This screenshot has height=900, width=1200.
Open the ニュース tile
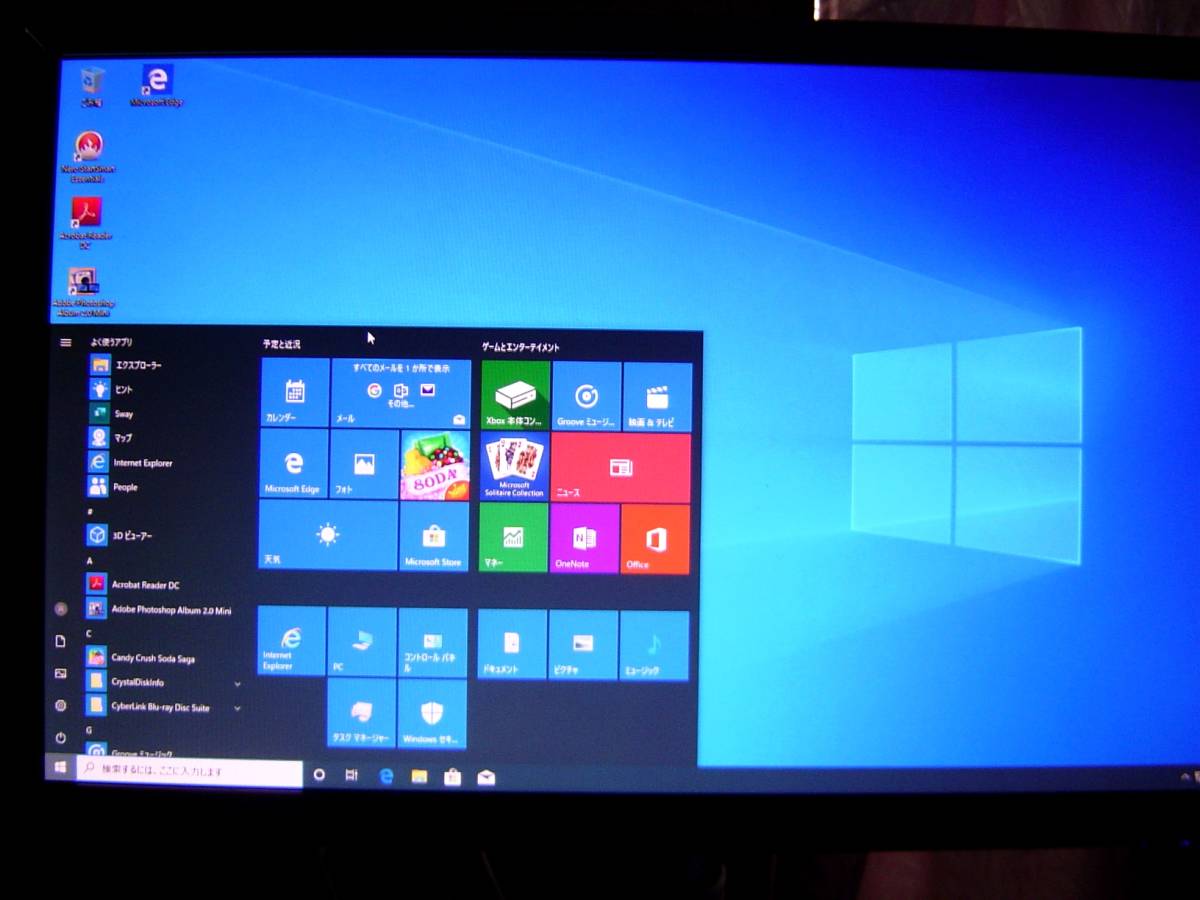(x=621, y=468)
